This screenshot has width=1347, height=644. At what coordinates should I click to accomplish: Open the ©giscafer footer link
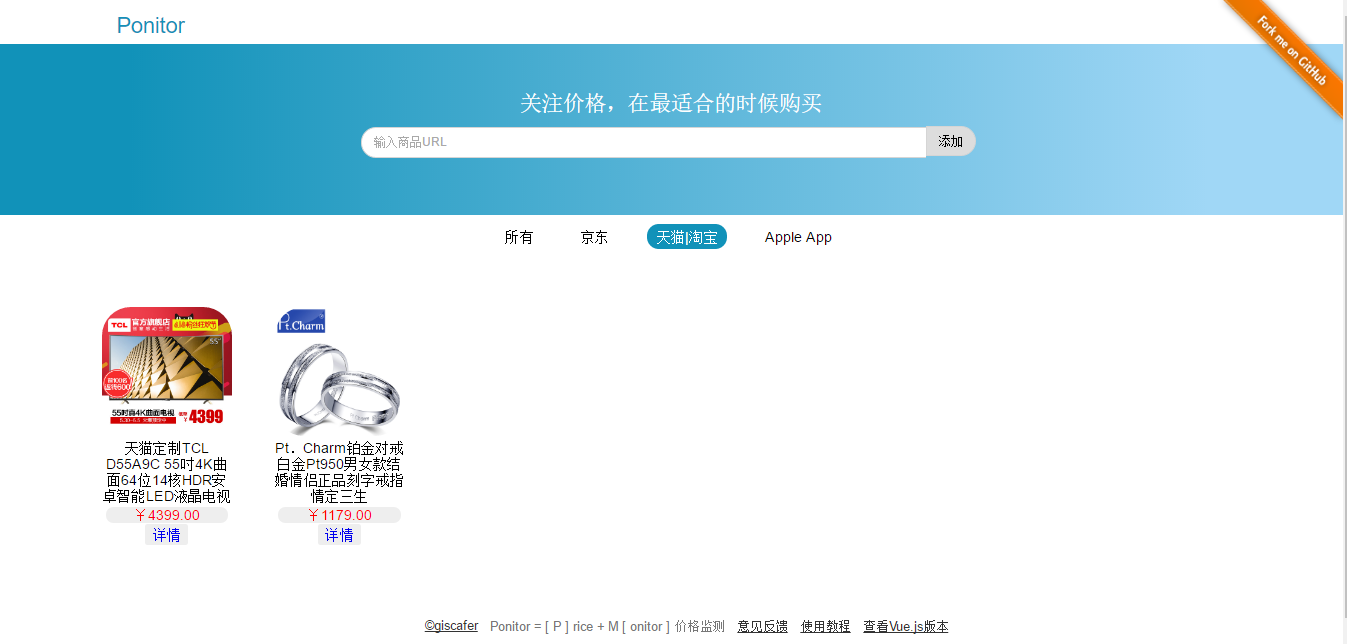coord(451,626)
